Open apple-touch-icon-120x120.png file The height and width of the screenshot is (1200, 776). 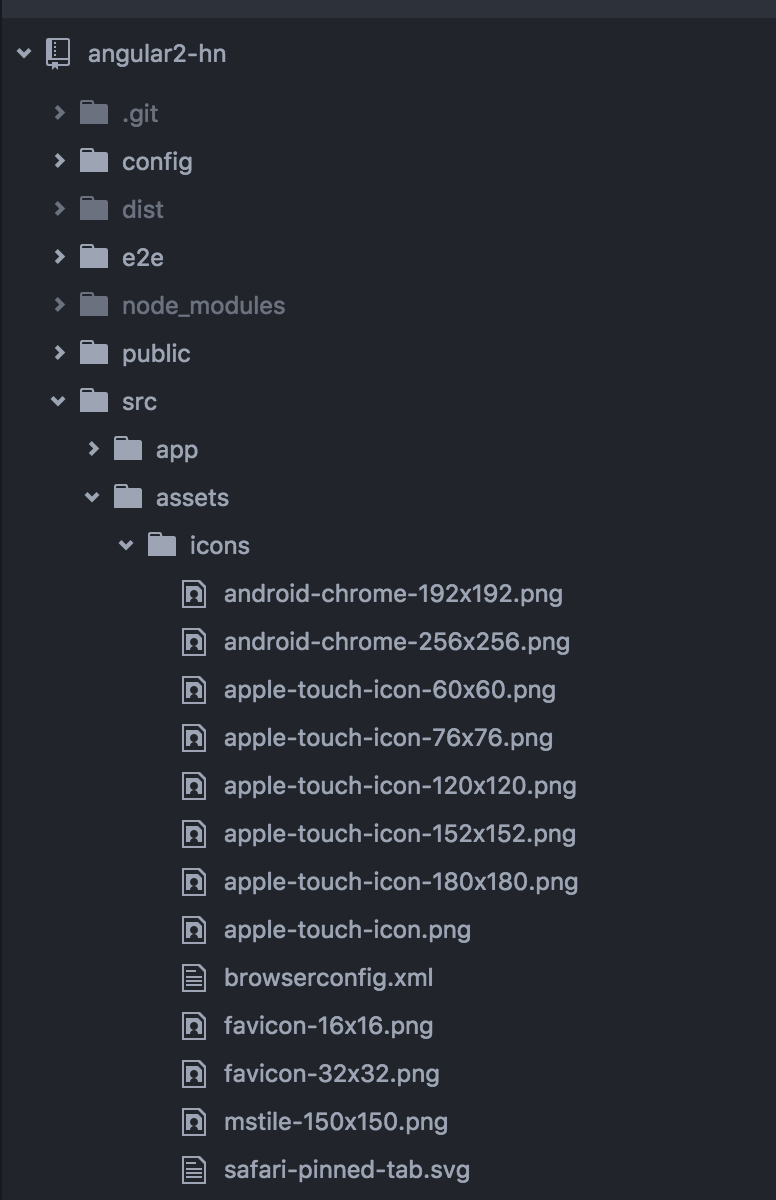pyautogui.click(x=400, y=786)
